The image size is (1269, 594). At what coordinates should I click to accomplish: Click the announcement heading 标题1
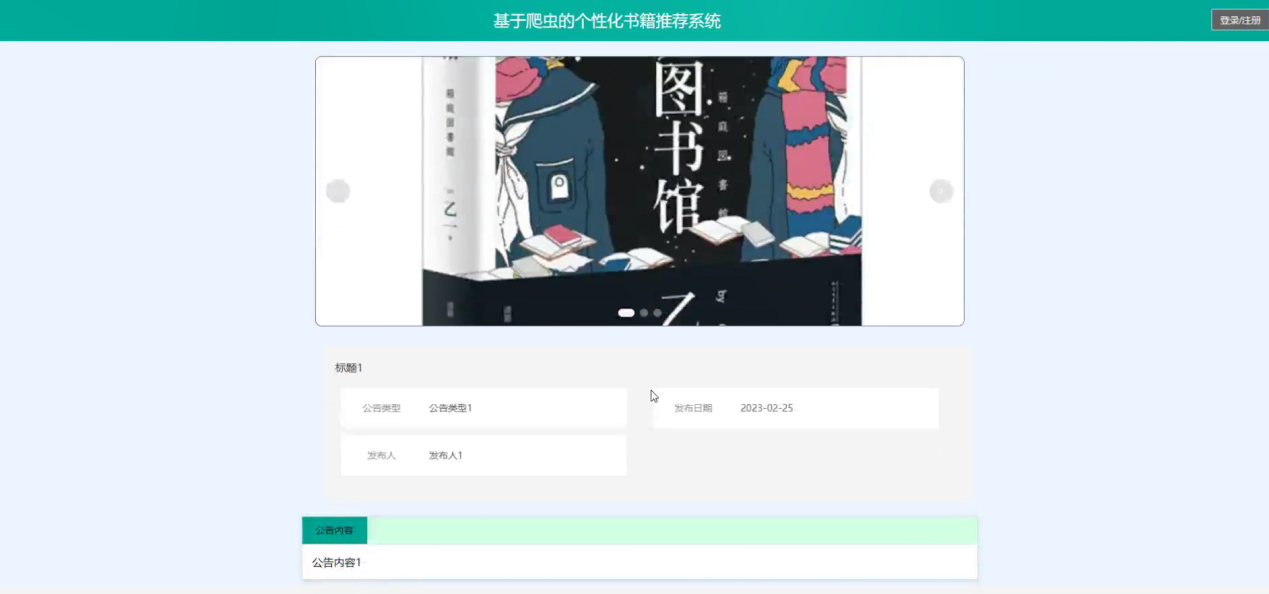coord(349,368)
